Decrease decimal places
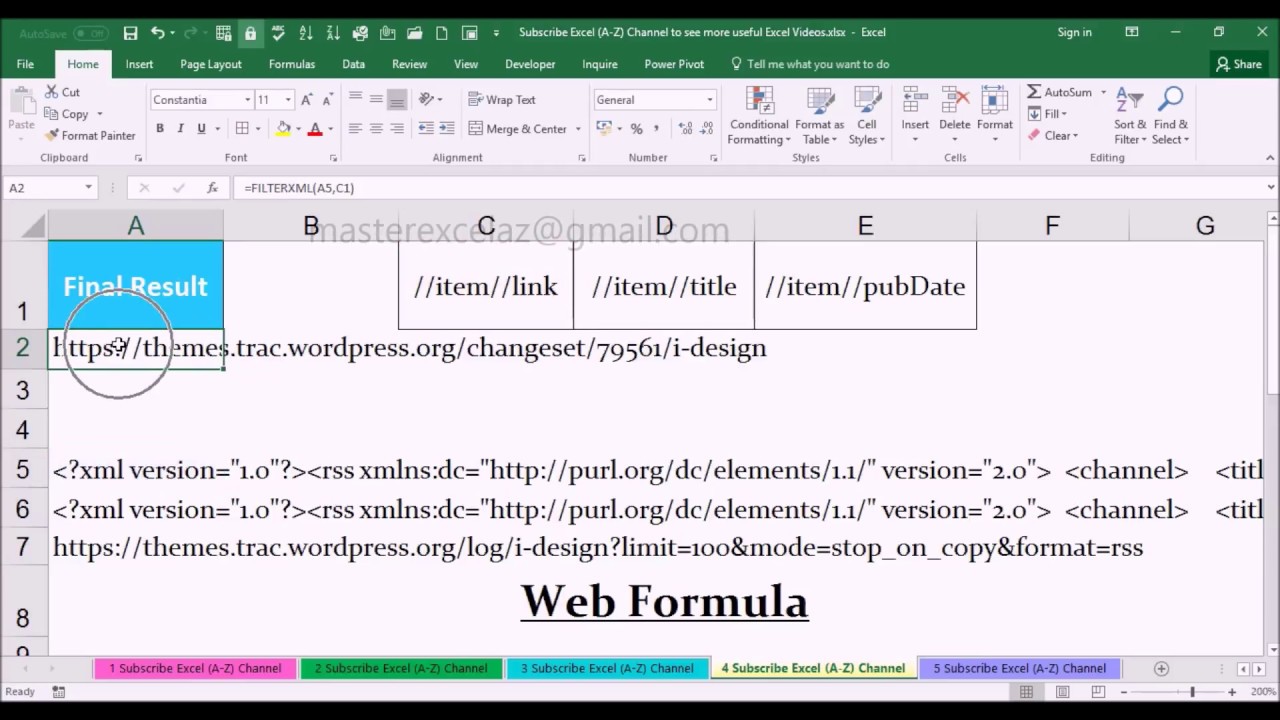Screen dimensions: 1280x720 706,128
